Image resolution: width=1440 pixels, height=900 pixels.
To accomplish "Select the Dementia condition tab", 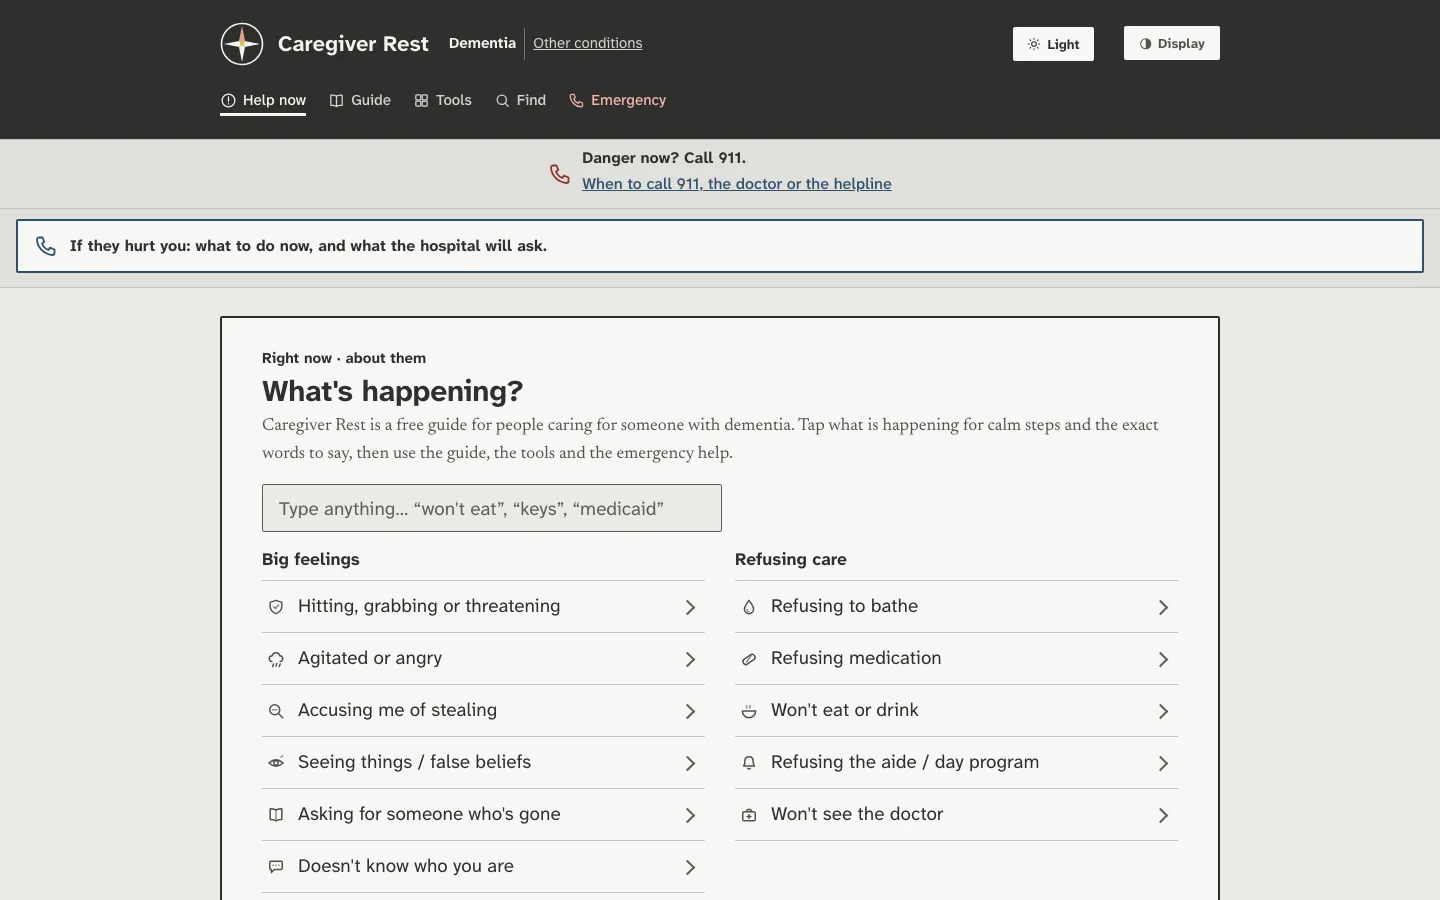I will click(x=482, y=43).
